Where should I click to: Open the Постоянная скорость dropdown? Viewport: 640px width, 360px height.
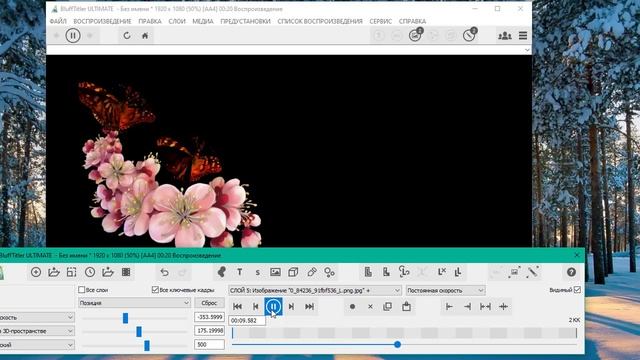click(445, 290)
